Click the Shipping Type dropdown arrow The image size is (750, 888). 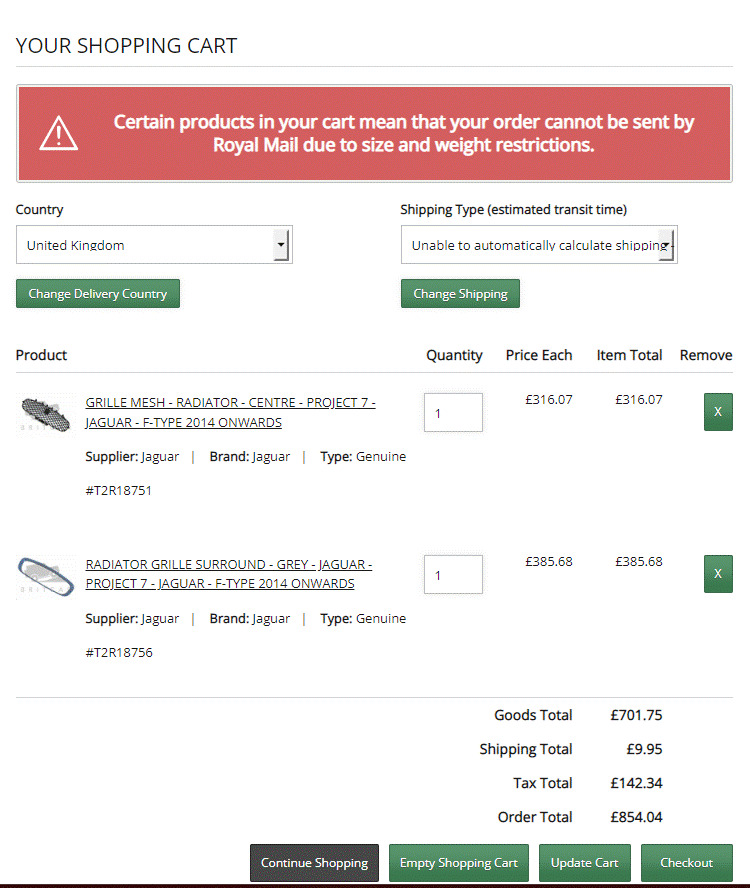[x=666, y=245]
